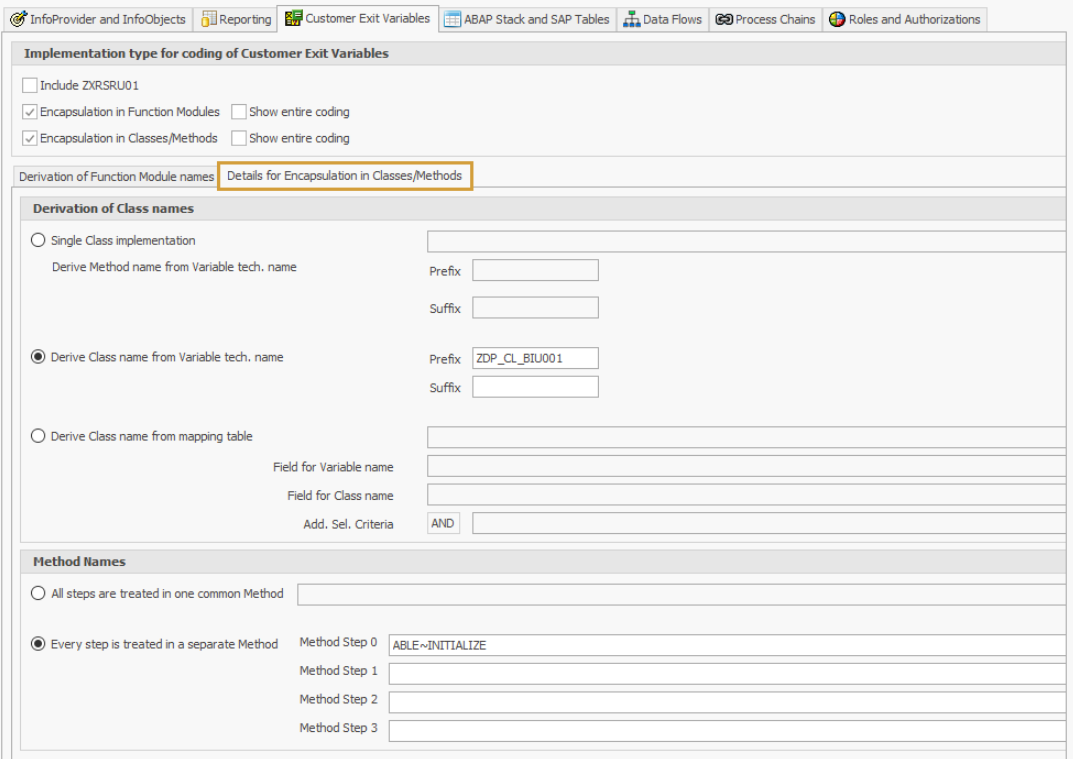
Task: Click the Process Chains tab icon
Action: pos(724,19)
